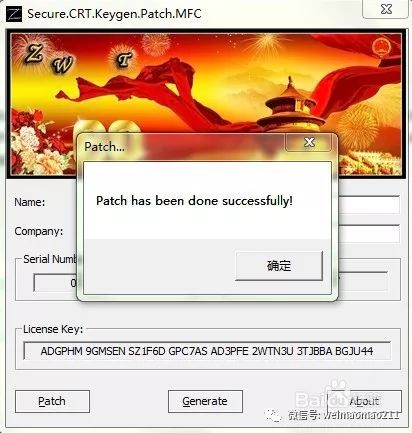Click the Z application icon in title bar

tap(14, 14)
